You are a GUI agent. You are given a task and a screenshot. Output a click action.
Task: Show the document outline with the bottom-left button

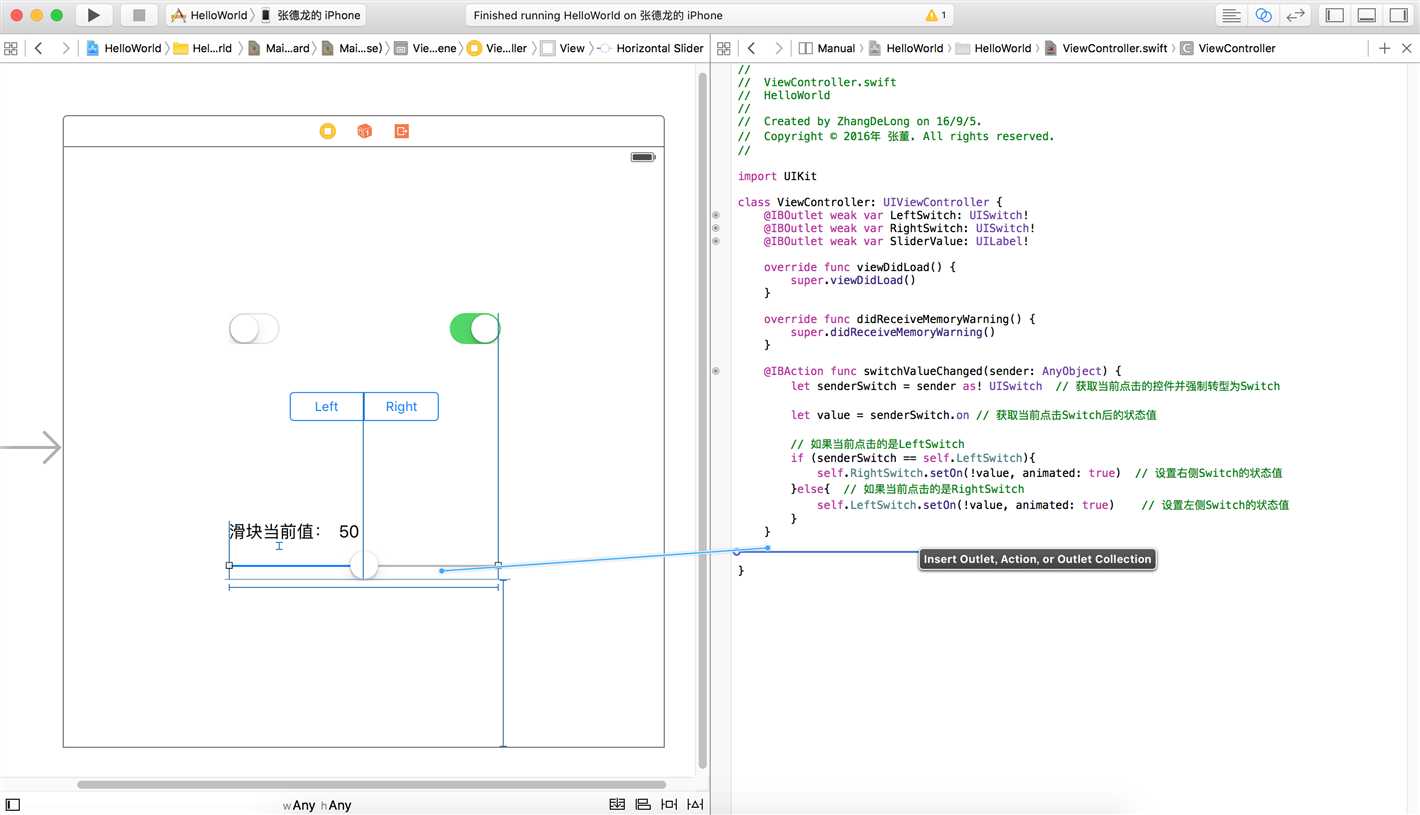[x=13, y=805]
